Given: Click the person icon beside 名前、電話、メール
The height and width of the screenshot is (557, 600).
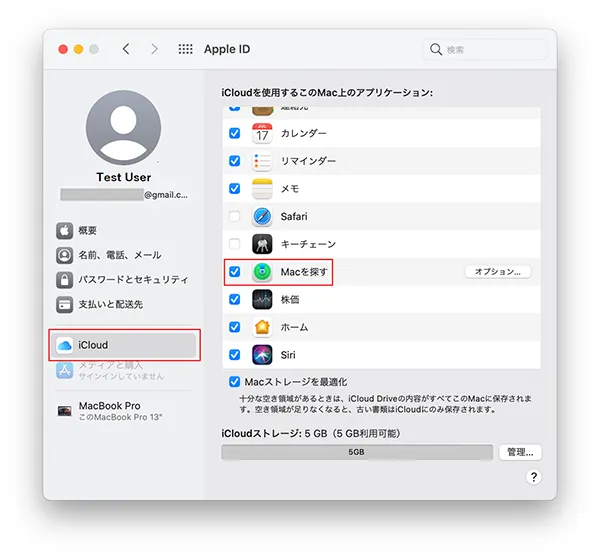Looking at the screenshot, I should 64,255.
